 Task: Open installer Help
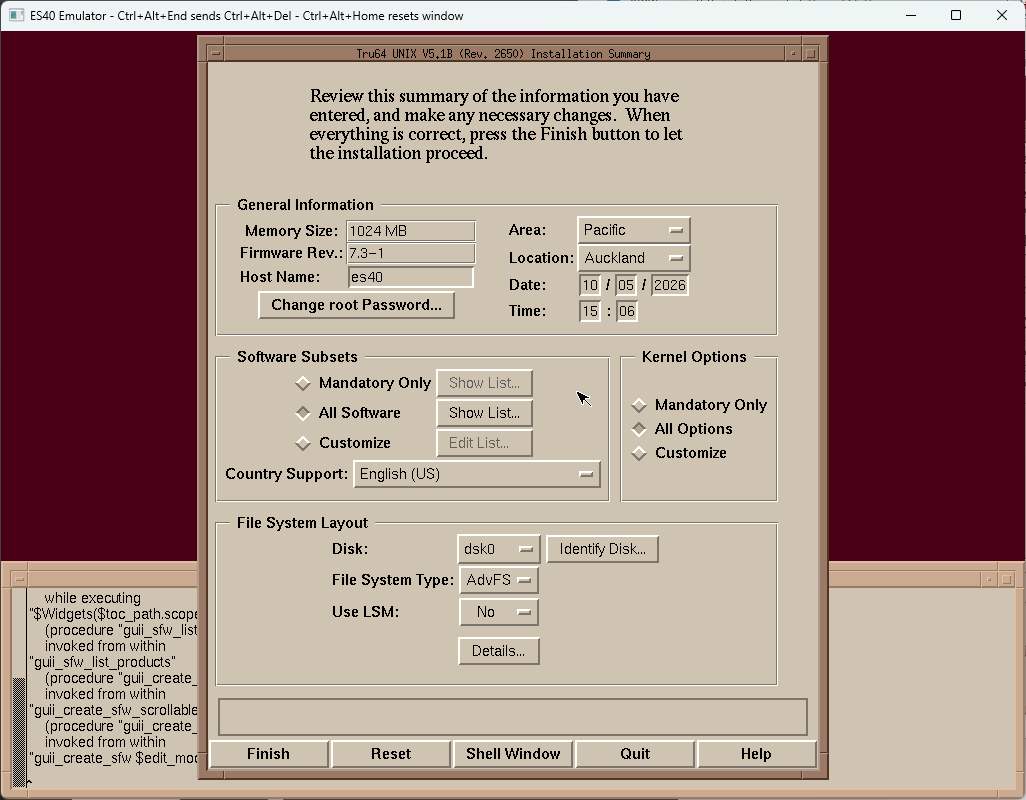point(756,754)
